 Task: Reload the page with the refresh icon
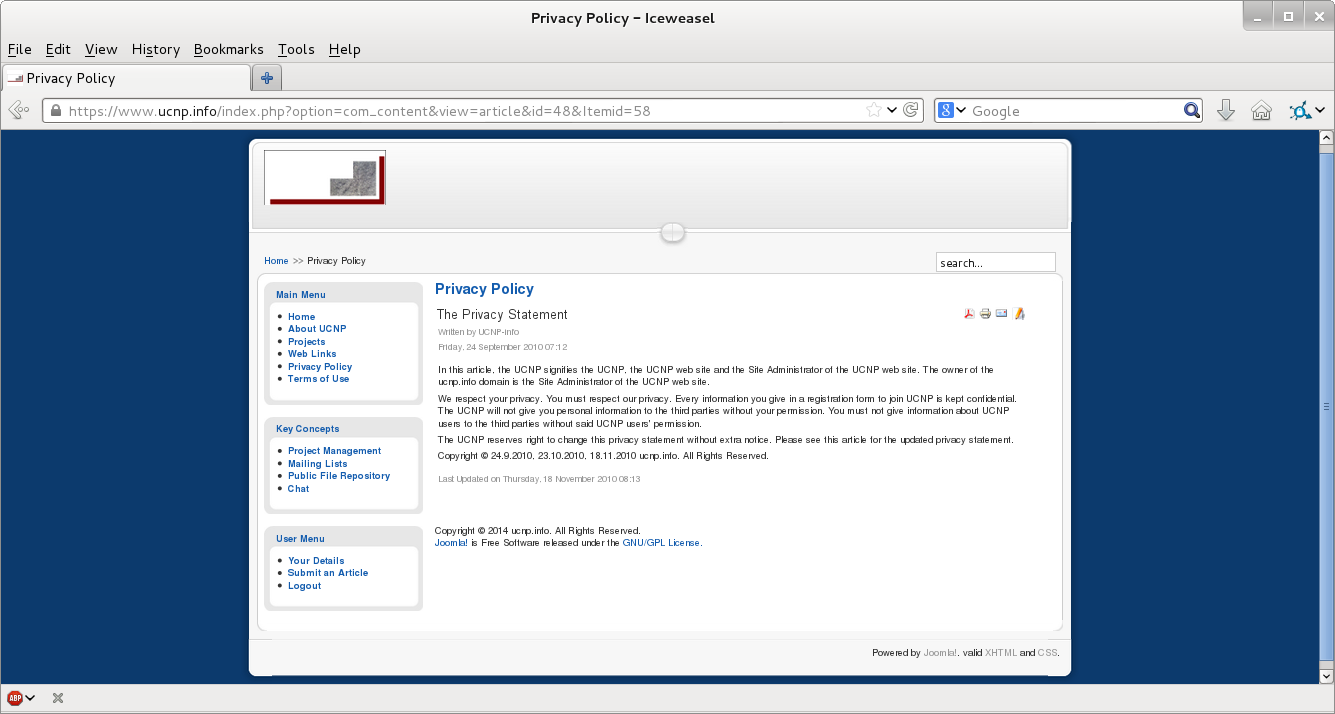[911, 111]
